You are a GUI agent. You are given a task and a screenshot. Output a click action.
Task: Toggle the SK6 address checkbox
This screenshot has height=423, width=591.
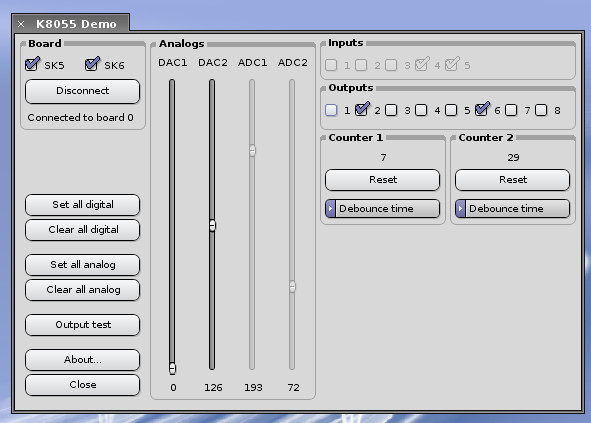coord(92,64)
